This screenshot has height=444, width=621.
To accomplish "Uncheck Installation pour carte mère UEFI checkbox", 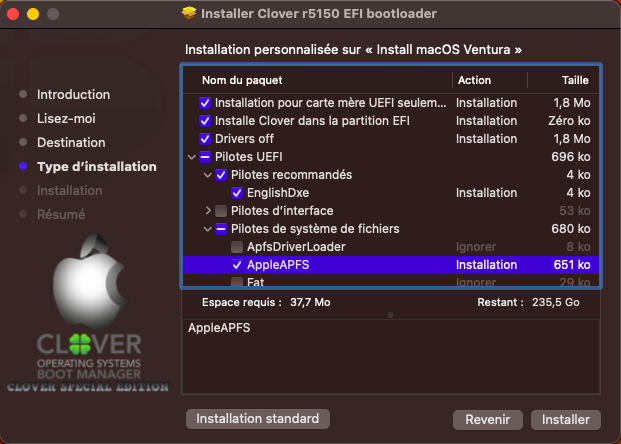I will click(205, 103).
